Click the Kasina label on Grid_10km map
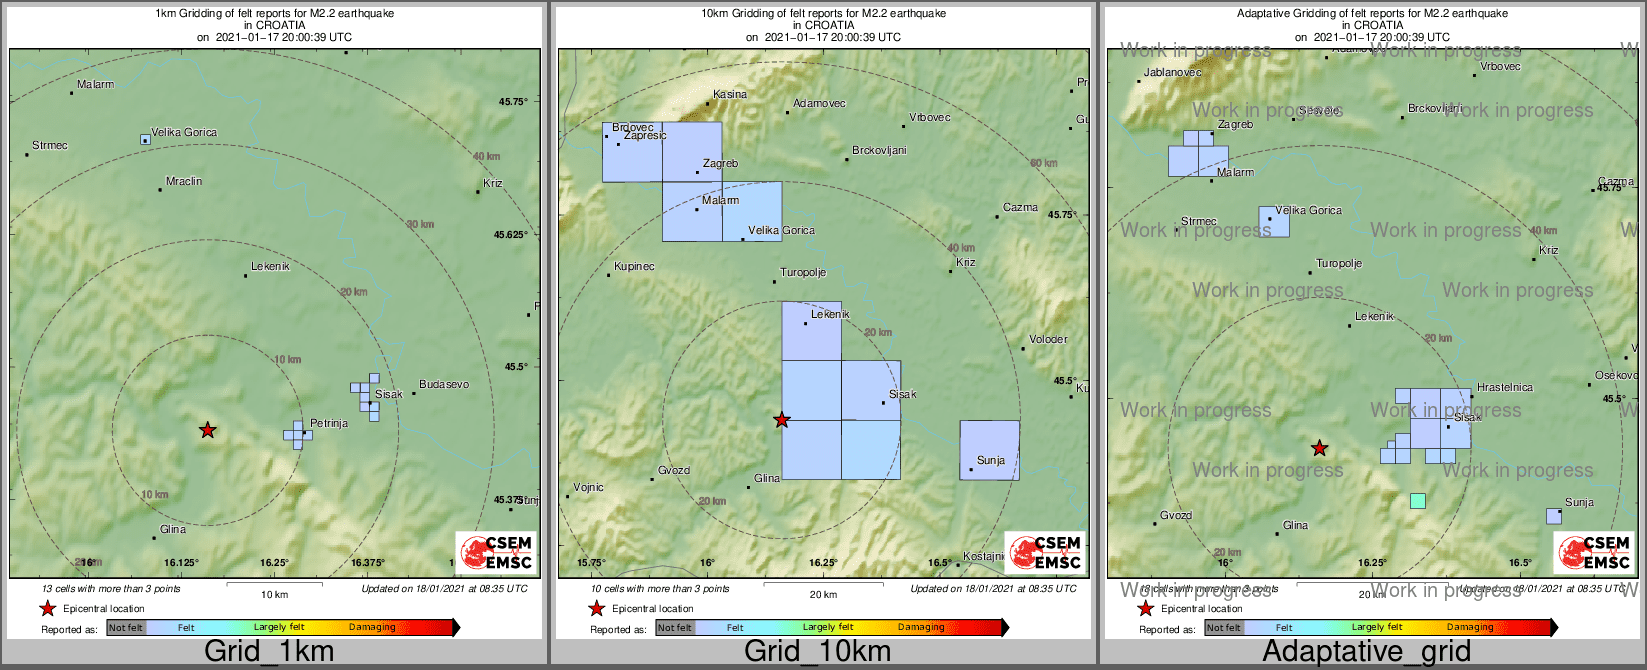1647x670 pixels. (730, 94)
